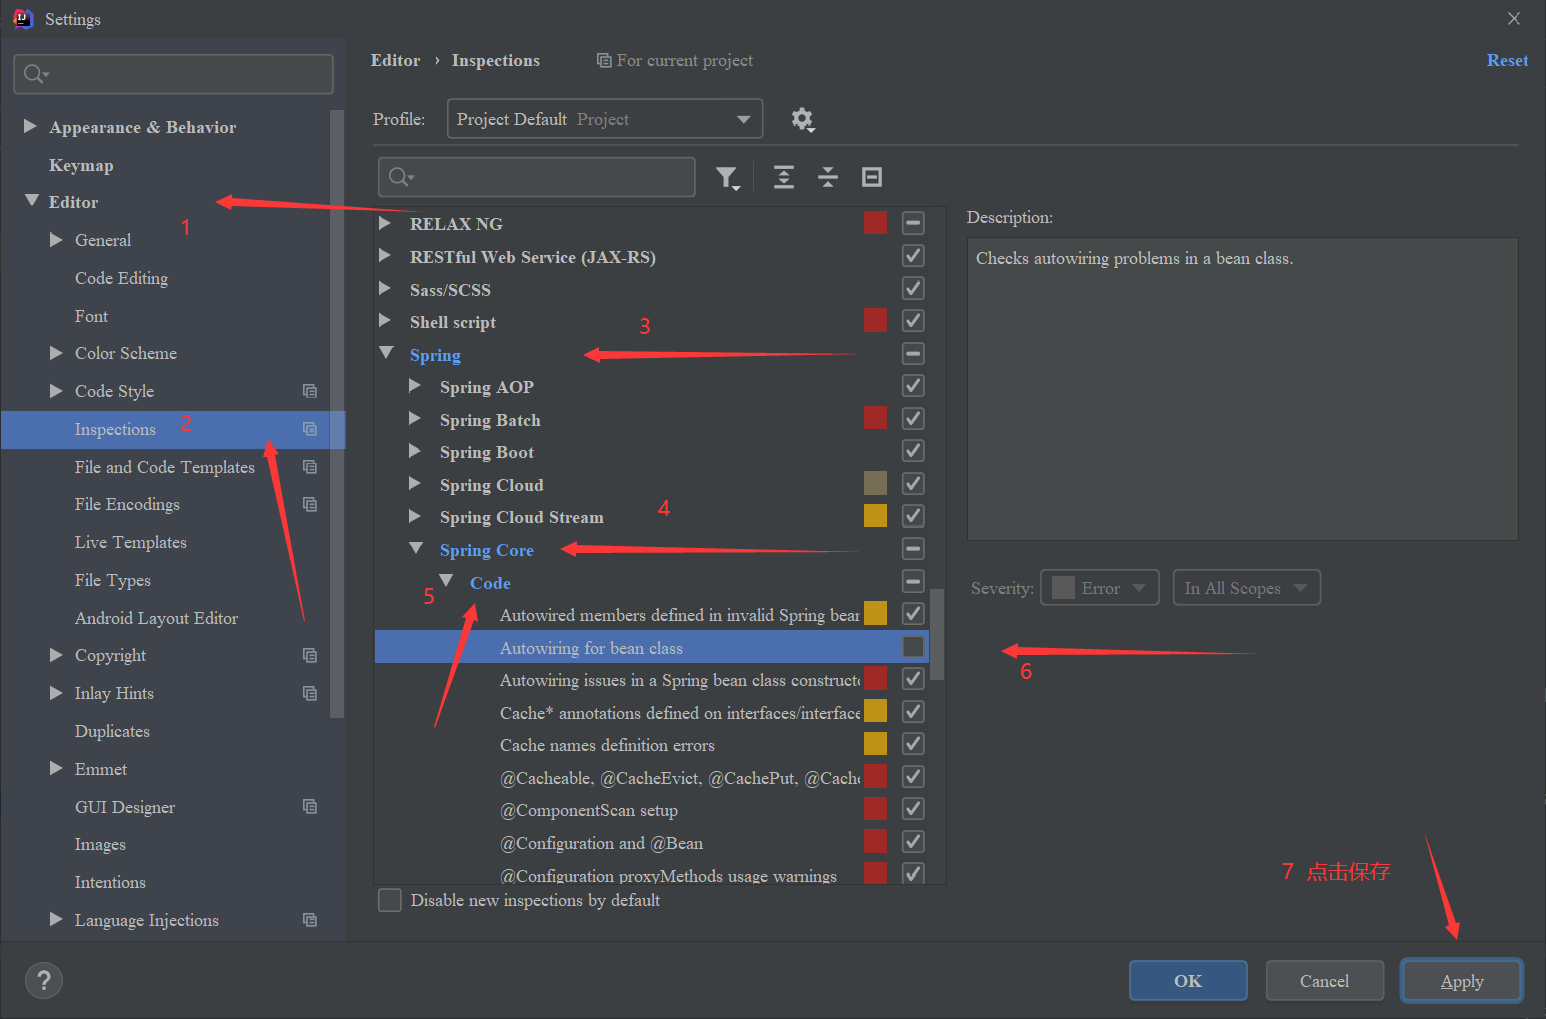The width and height of the screenshot is (1546, 1019).
Task: Click the For current project icon
Action: tap(603, 60)
